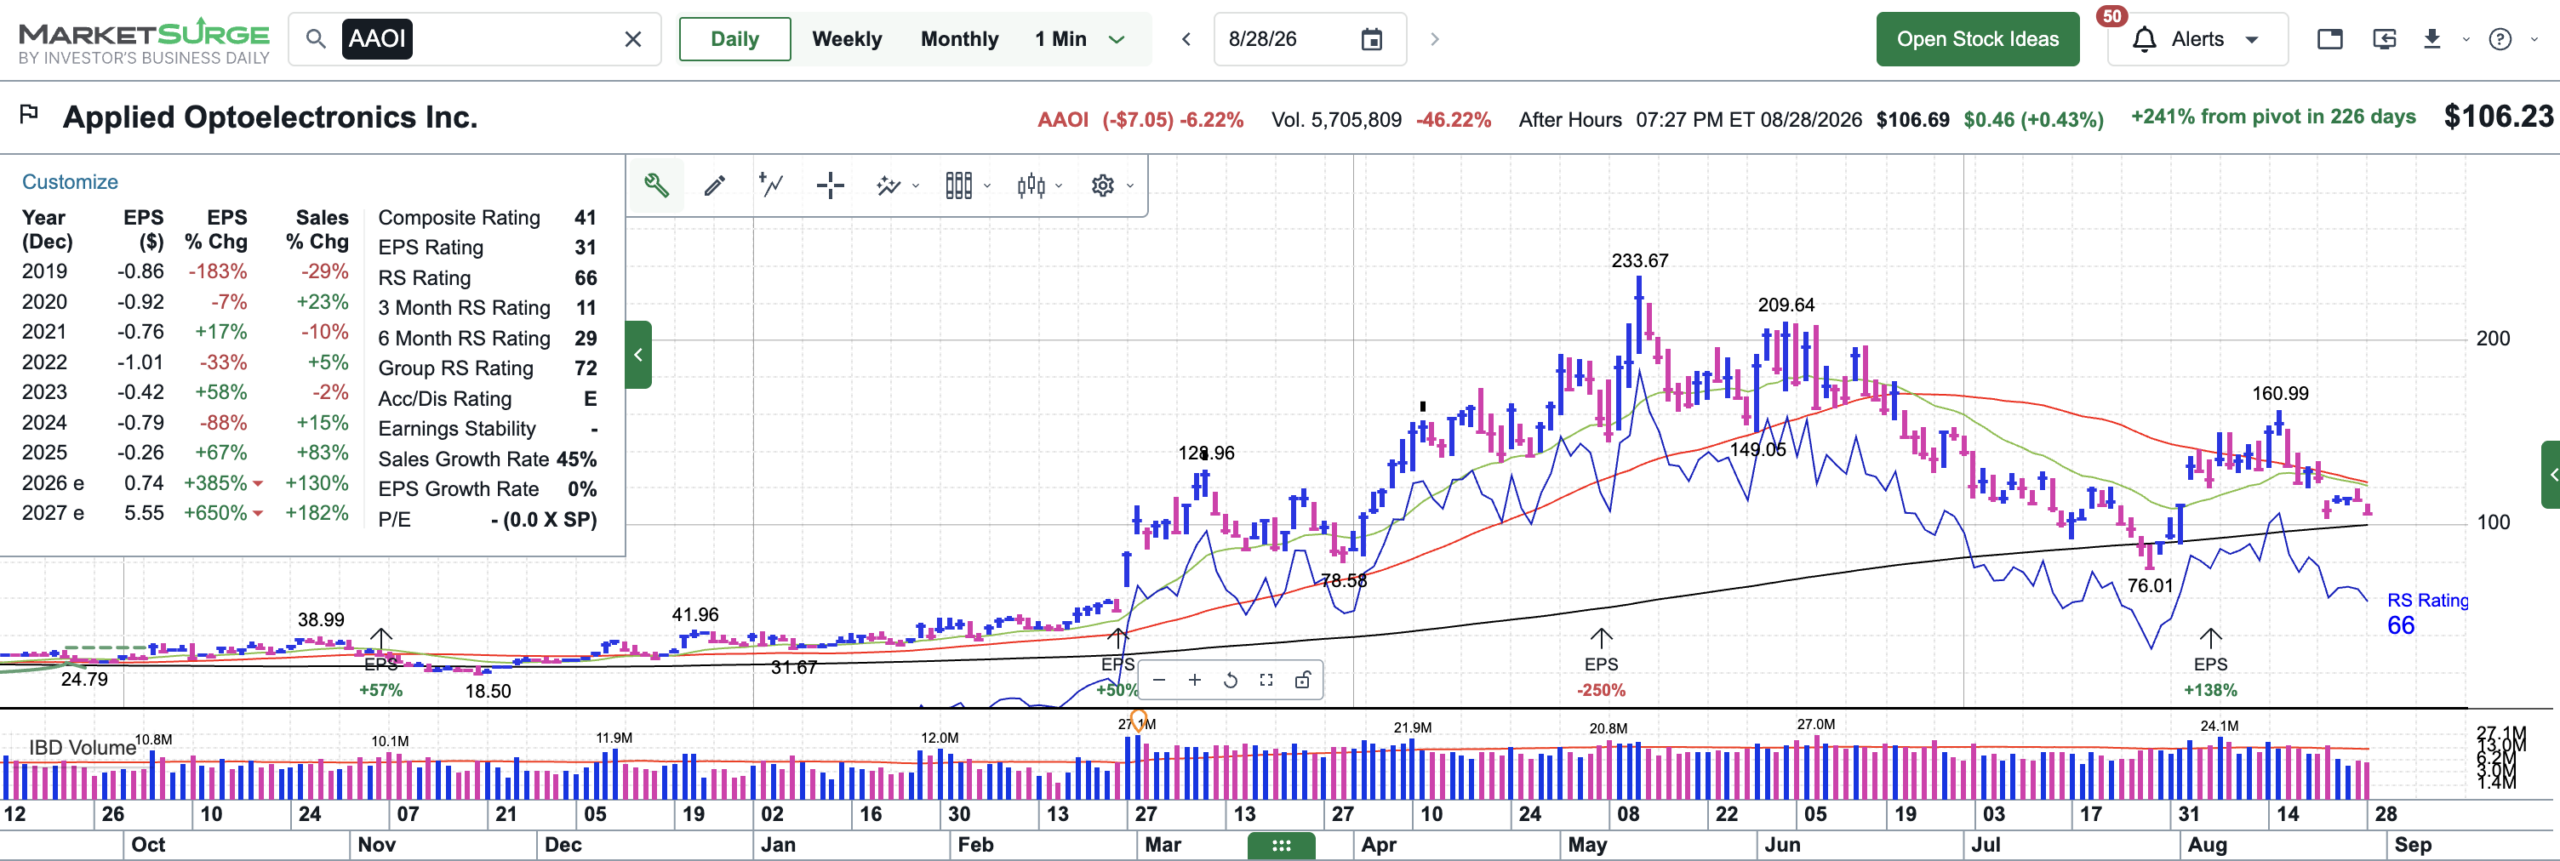Click the download icon in header
Image resolution: width=2560 pixels, height=861 pixels.
pos(2432,39)
